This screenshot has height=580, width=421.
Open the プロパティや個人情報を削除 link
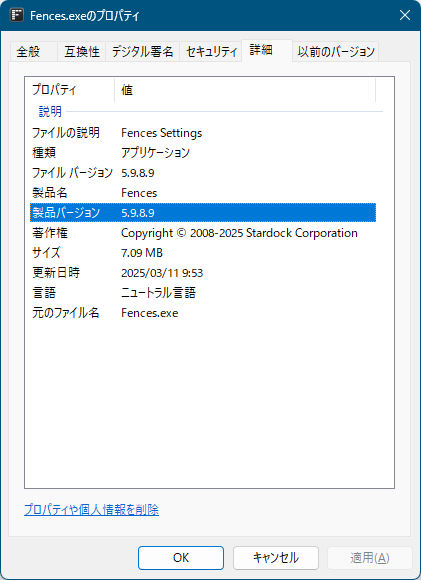[x=91, y=510]
